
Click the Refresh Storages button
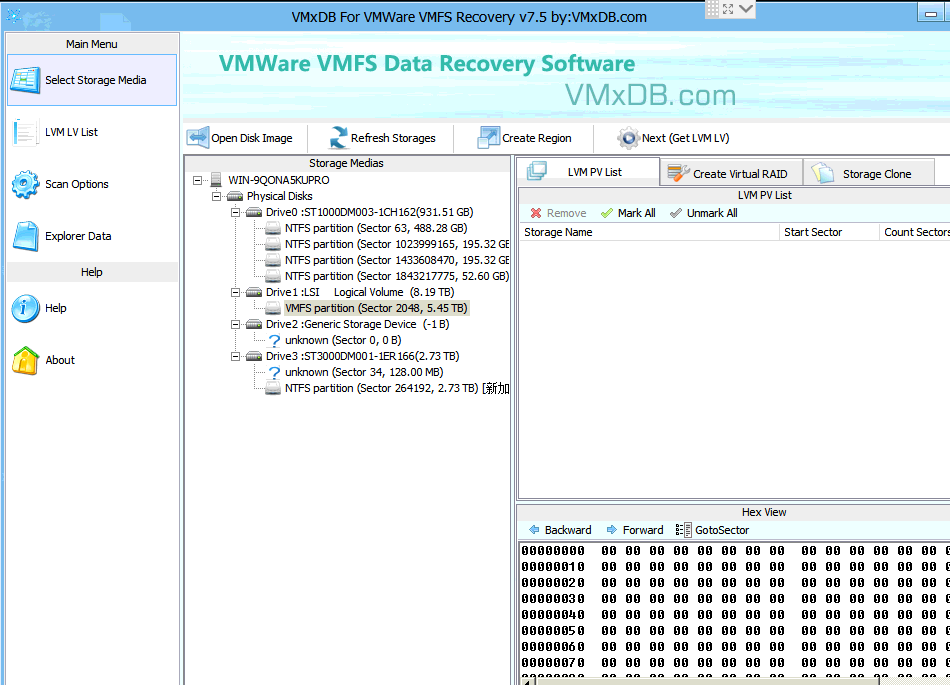382,138
